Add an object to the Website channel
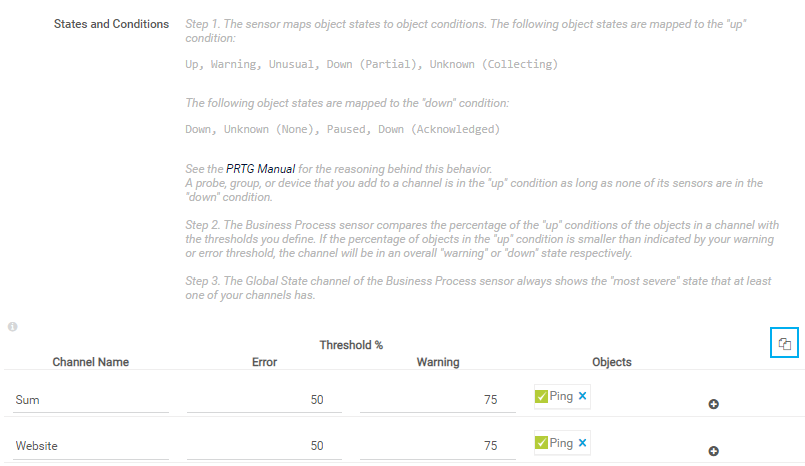Screen dimensions: 805x466 (714, 451)
